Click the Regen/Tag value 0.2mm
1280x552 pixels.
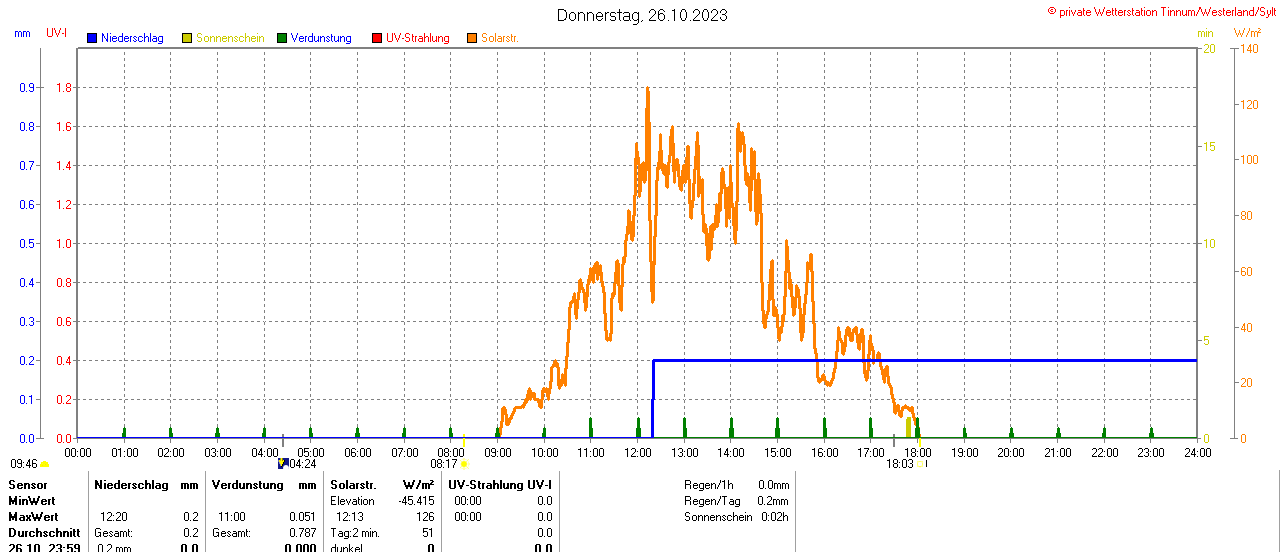pos(773,501)
